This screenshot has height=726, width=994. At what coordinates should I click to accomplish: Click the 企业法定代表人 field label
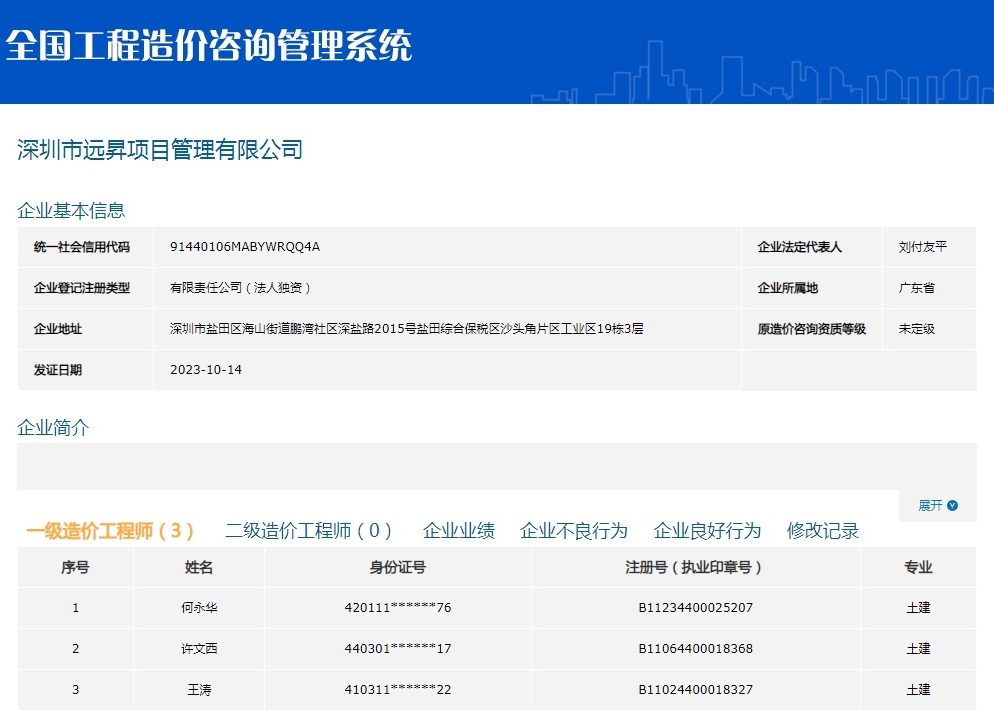coord(799,247)
